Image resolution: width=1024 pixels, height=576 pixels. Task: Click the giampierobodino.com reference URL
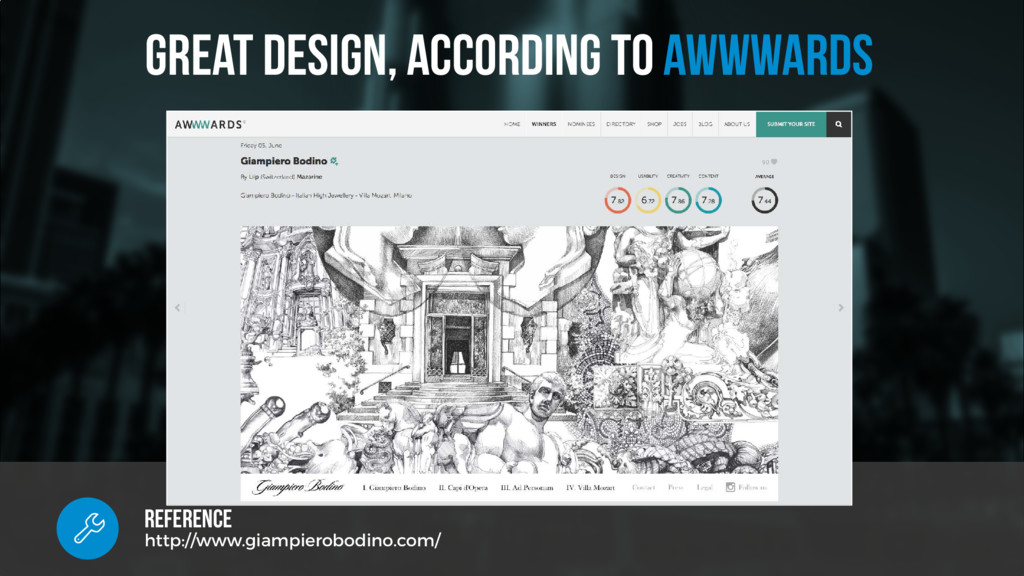(293, 541)
